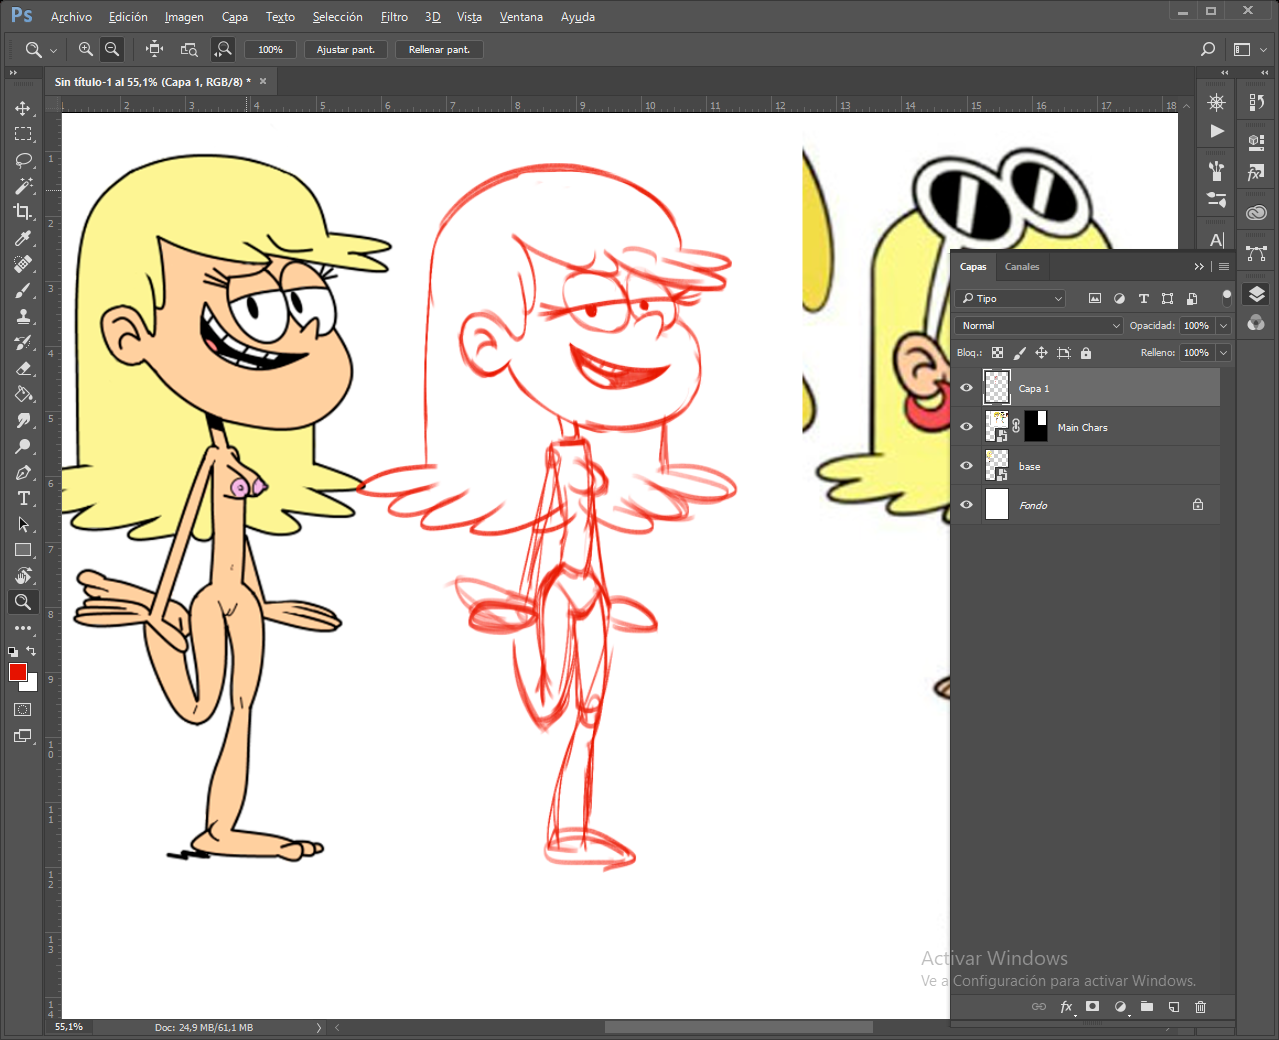The image size is (1279, 1040).
Task: Activate the Horizontal Type tool
Action: click(23, 498)
